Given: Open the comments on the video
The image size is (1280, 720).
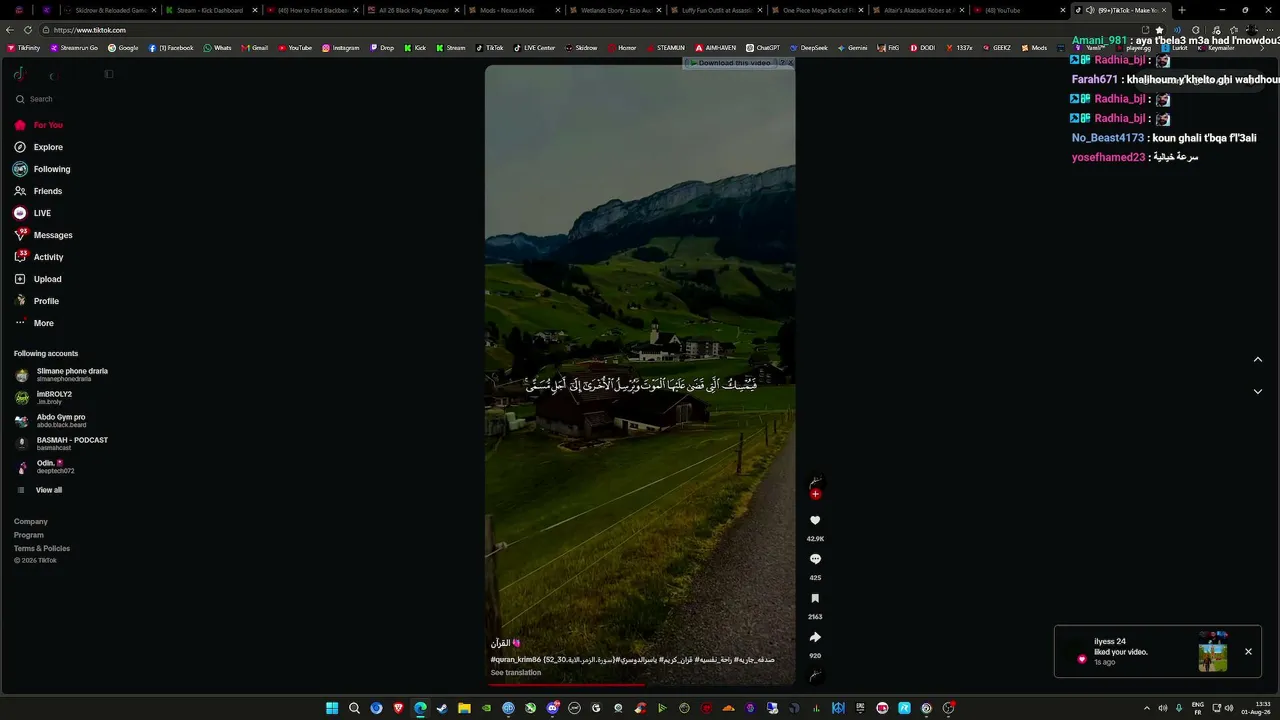Looking at the screenshot, I should coord(815,559).
